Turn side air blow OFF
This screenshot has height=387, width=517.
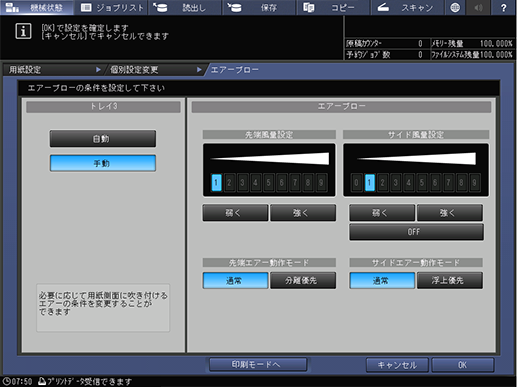coord(416,232)
